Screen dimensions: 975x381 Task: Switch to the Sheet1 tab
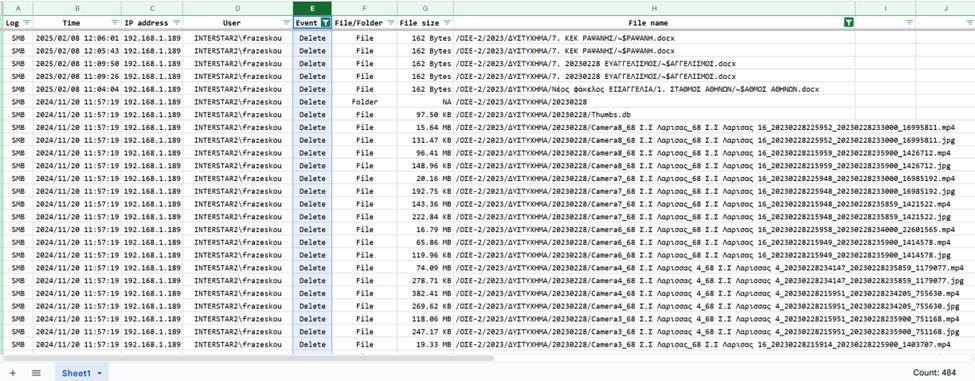(81, 372)
